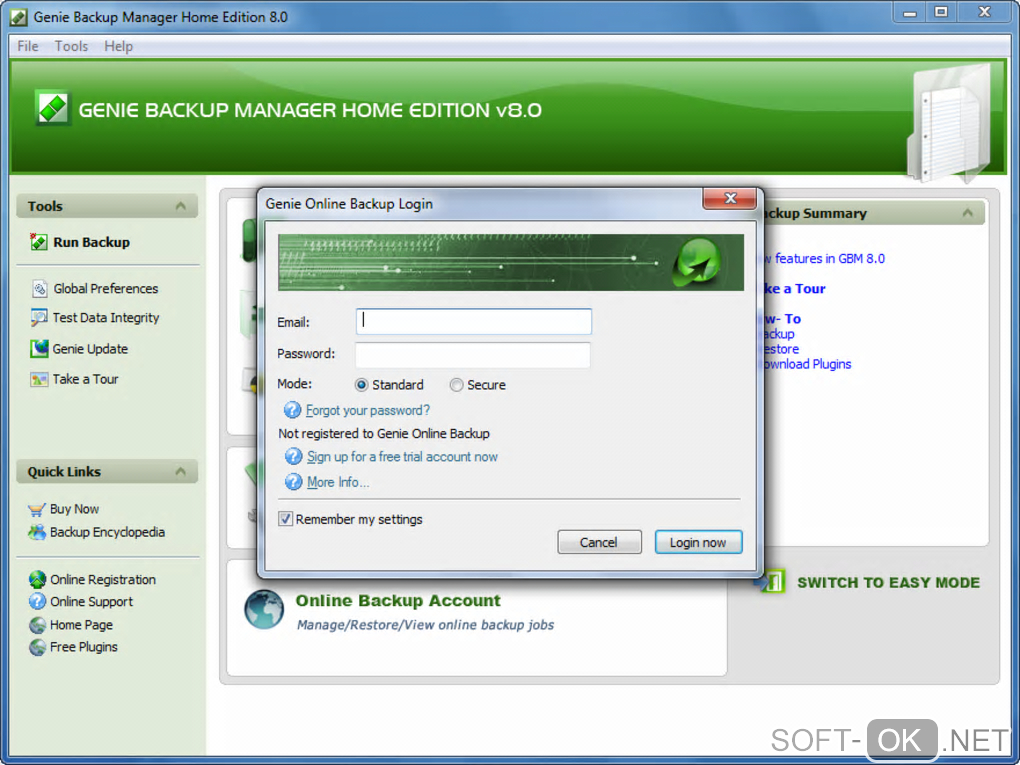Click the Online Support help icon
The height and width of the screenshot is (765, 1020).
point(38,602)
